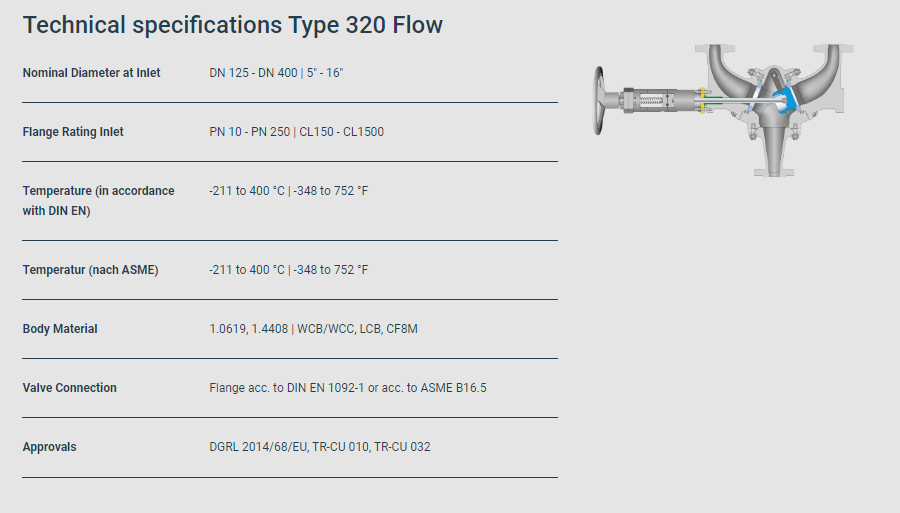Click the DGRL 2014/68/EU approvals value
The height and width of the screenshot is (513, 900).
(319, 447)
